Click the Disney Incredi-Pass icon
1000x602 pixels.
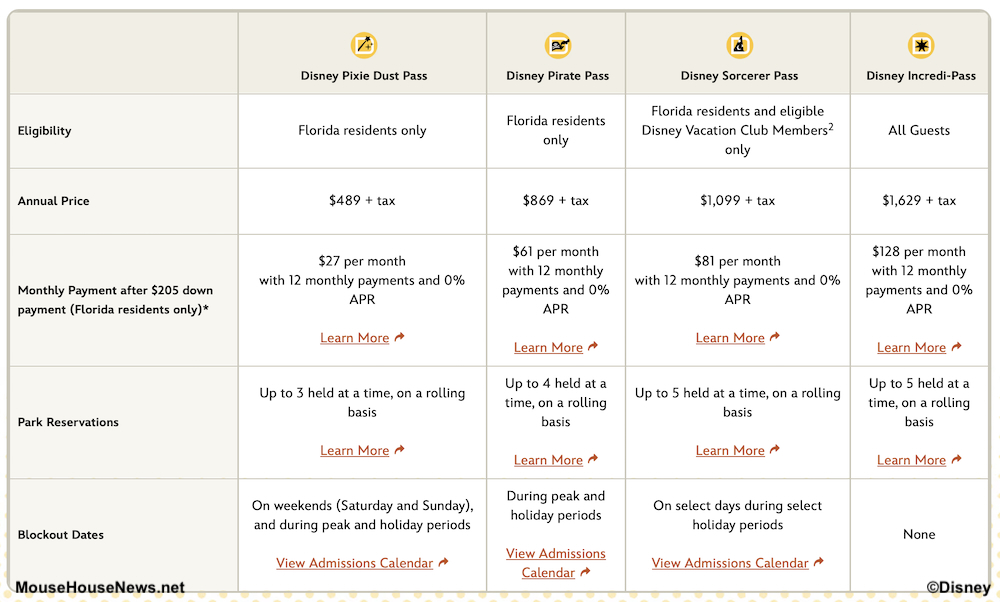(x=920, y=45)
